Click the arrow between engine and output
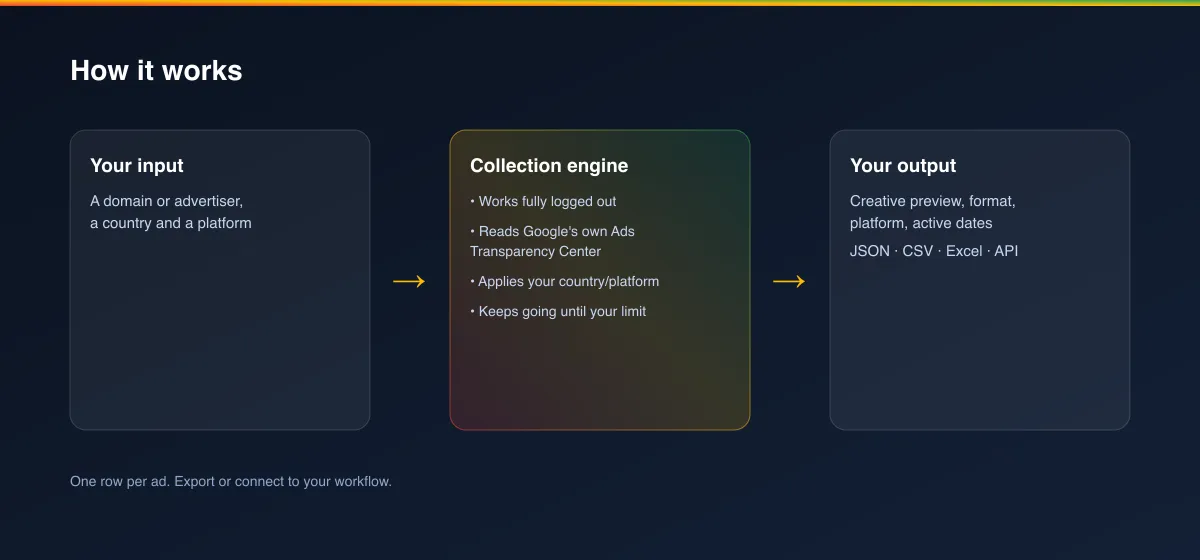 [789, 282]
